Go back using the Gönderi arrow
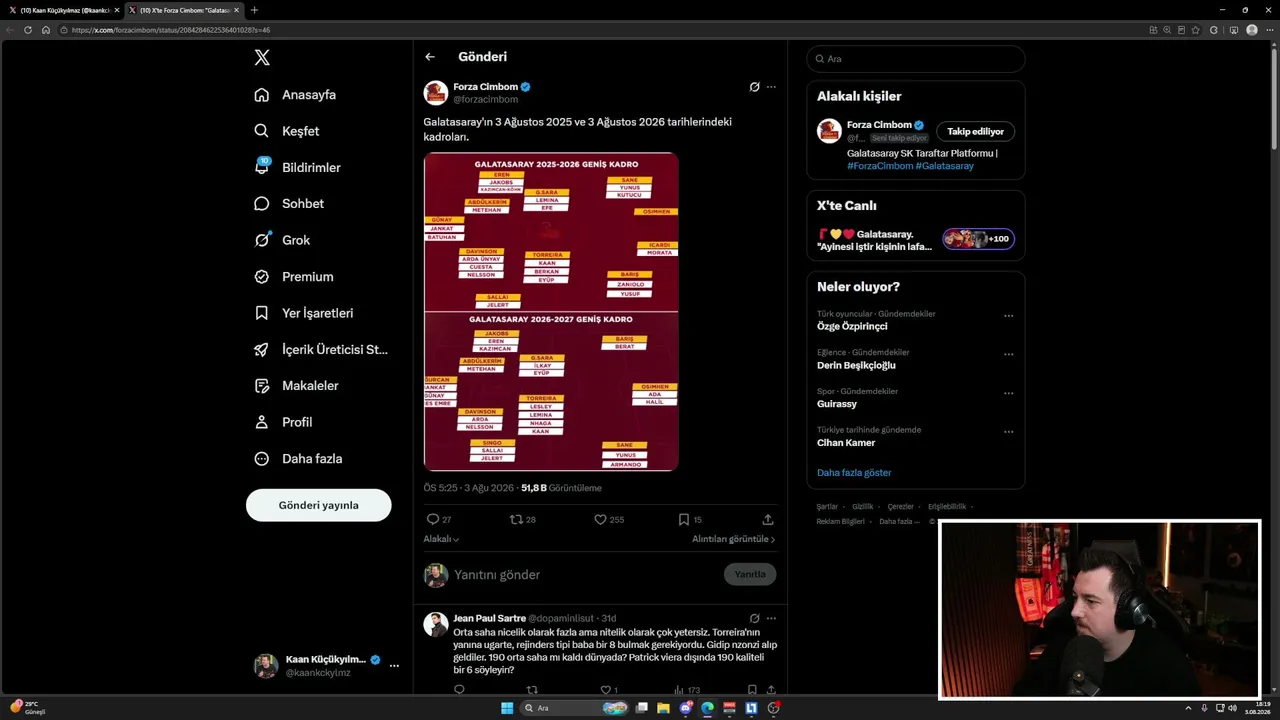 (x=430, y=57)
